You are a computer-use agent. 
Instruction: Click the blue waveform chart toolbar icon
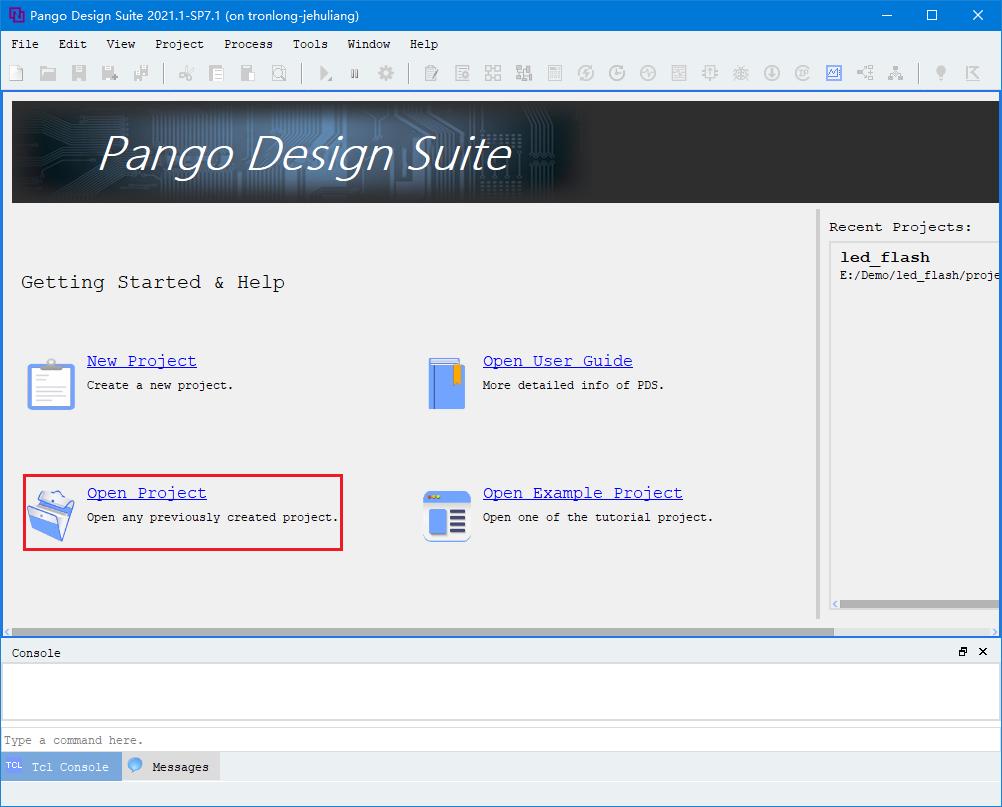[x=834, y=73]
